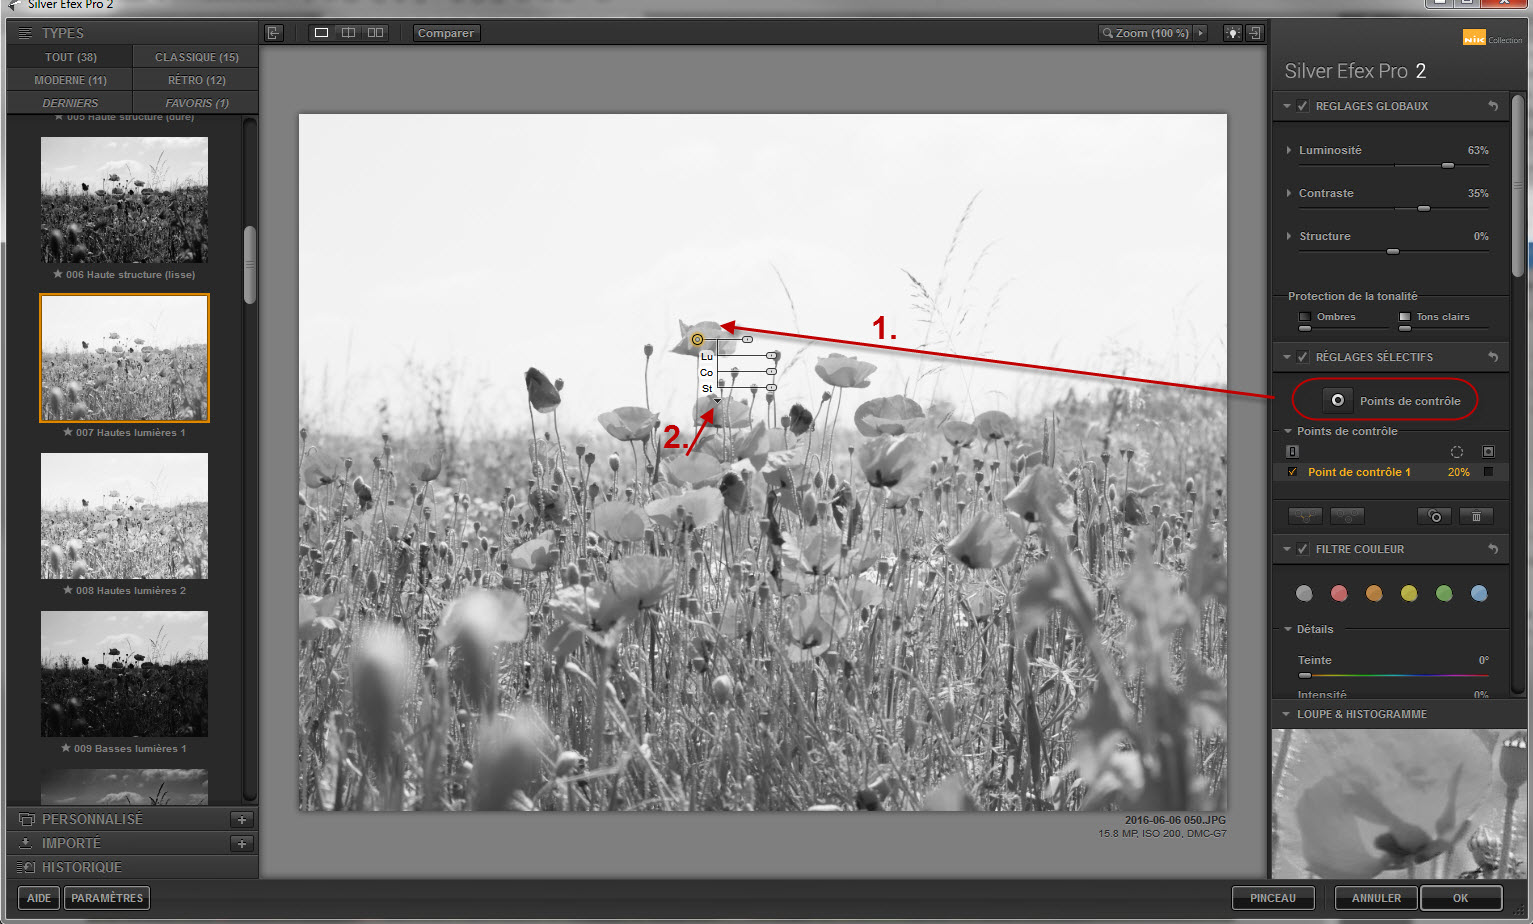Duplicate the selected control point
This screenshot has height=924, width=1533.
[x=1435, y=516]
